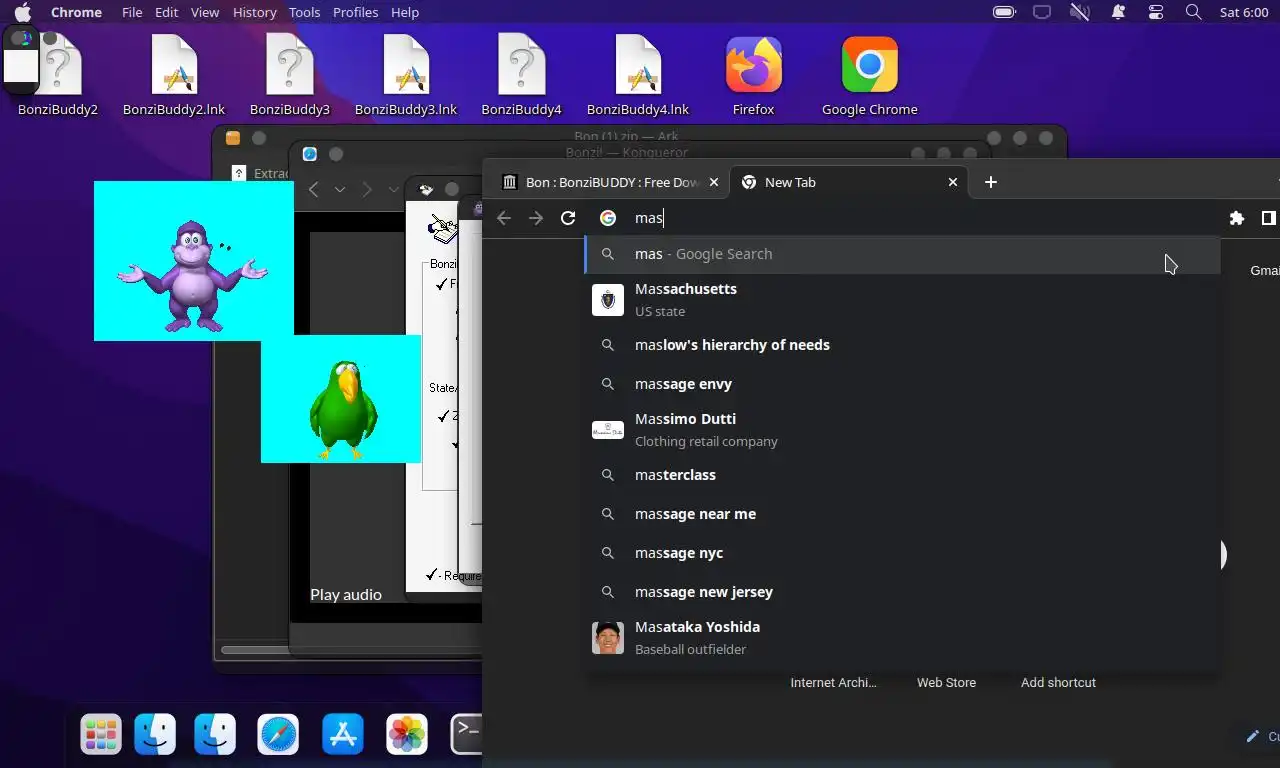This screenshot has width=1280, height=768.
Task: Open the Edit menu
Action: pos(167,12)
